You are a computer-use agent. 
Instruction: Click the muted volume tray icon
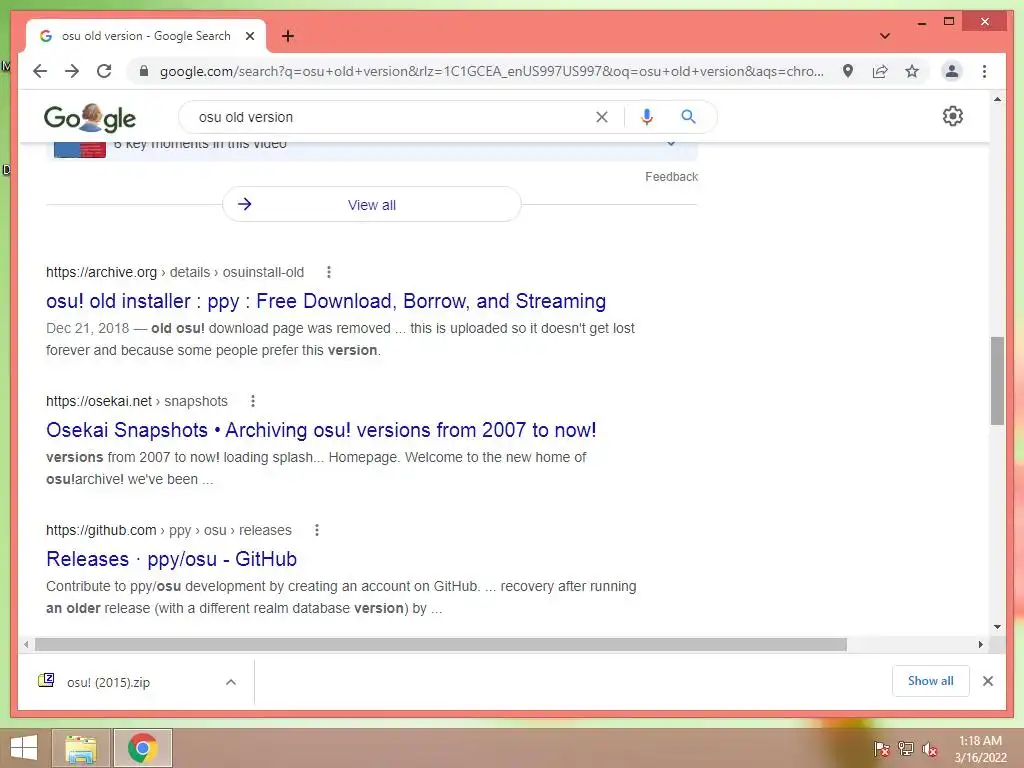click(x=930, y=749)
